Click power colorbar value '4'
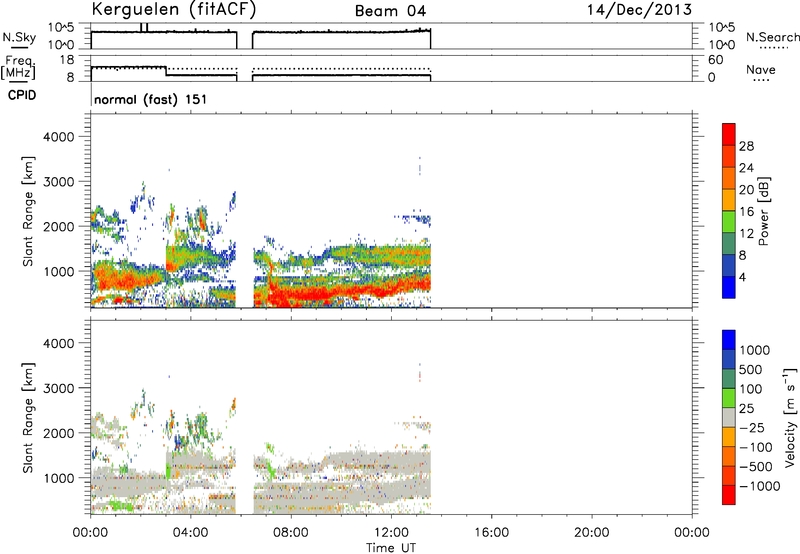 742,277
